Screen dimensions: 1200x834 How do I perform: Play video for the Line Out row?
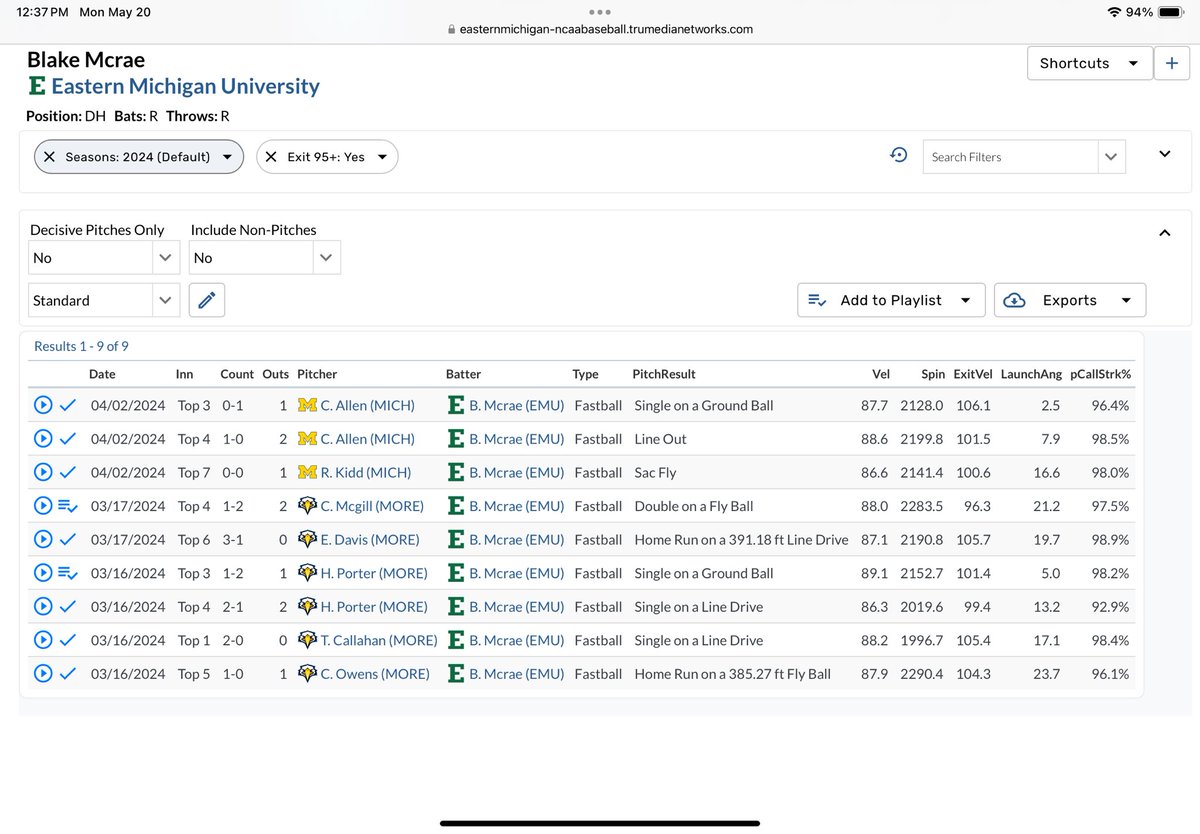(42, 439)
